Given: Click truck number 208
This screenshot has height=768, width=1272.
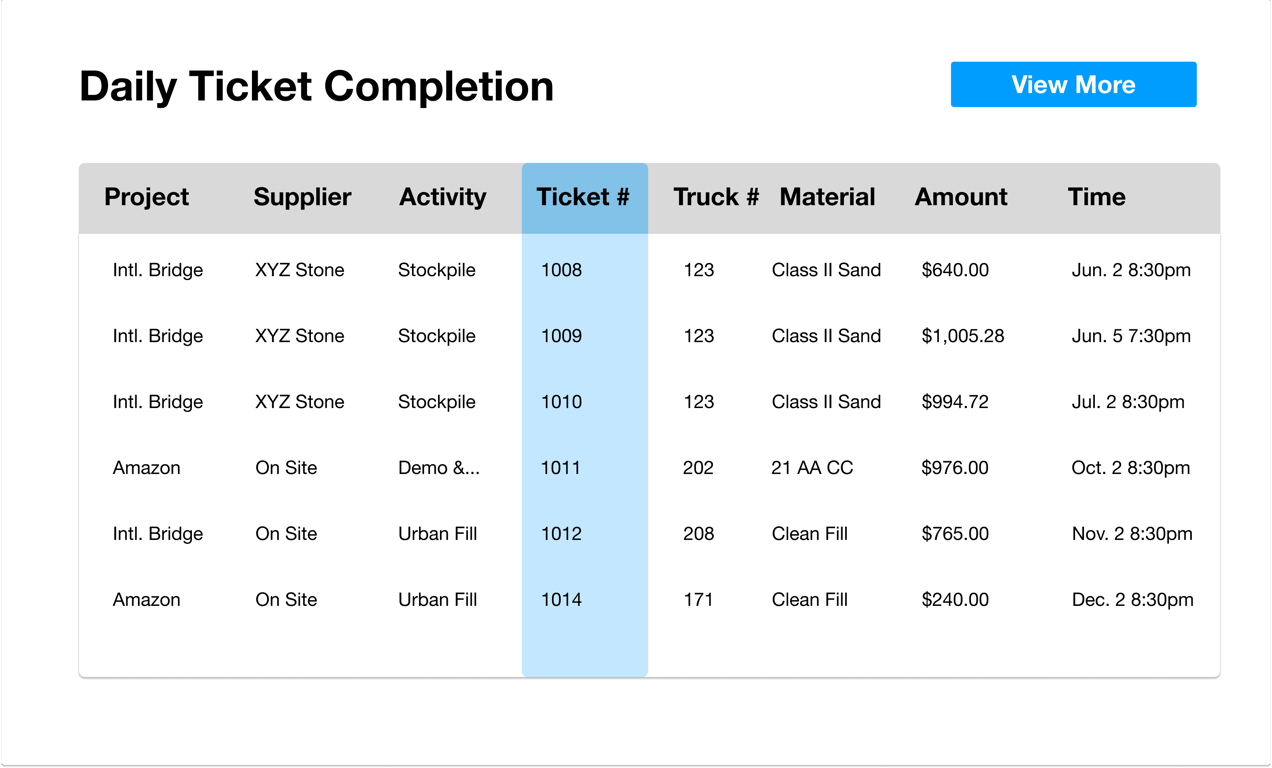Looking at the screenshot, I should click(698, 534).
